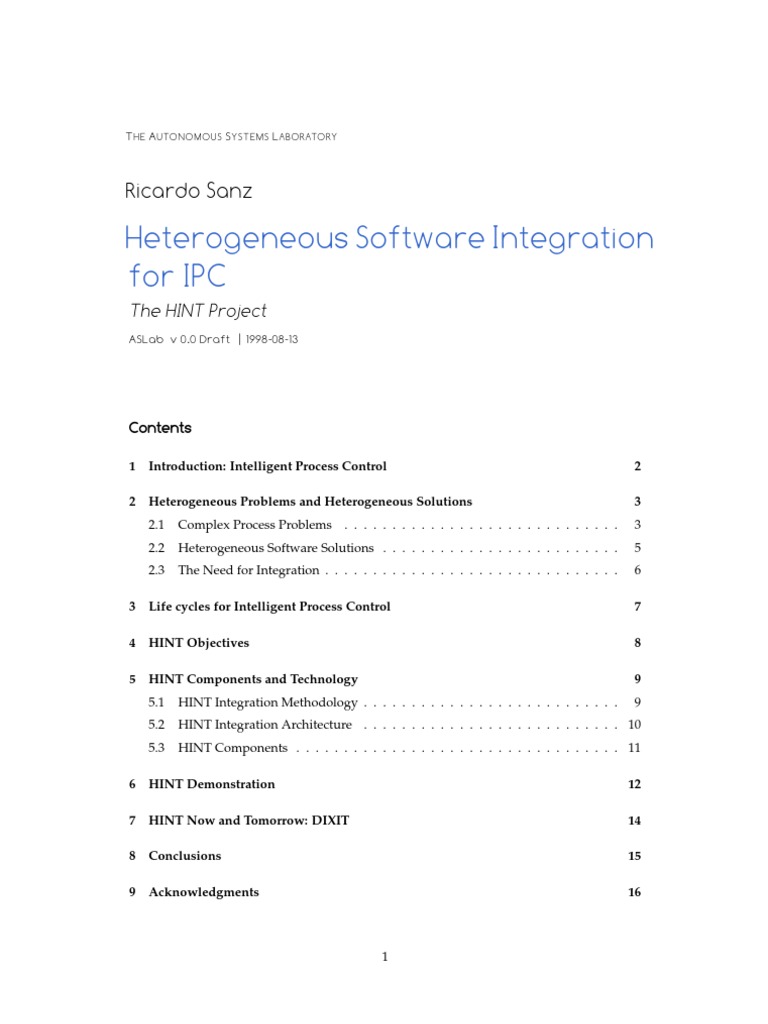768x1024 pixels.
Task: Click page number 12 beside HINT Demonstration
Action: tap(634, 784)
